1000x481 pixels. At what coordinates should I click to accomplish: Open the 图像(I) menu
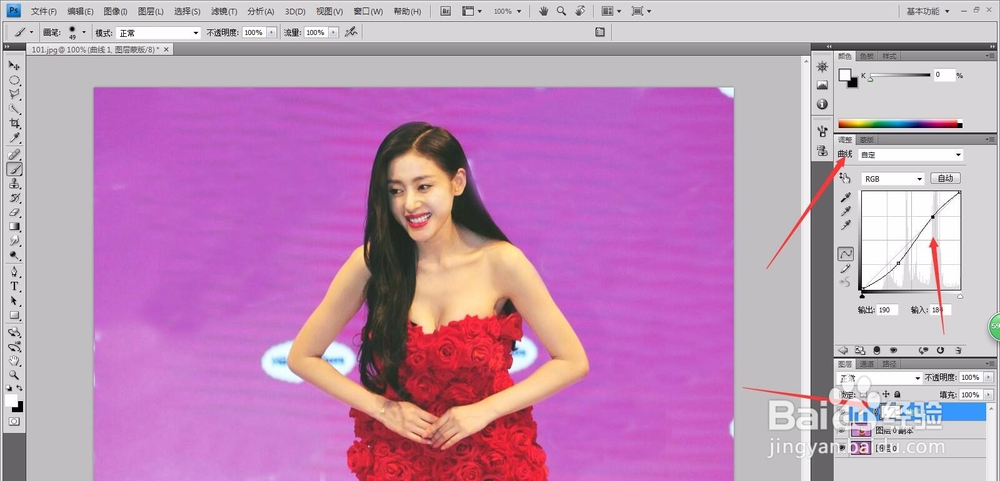point(115,11)
